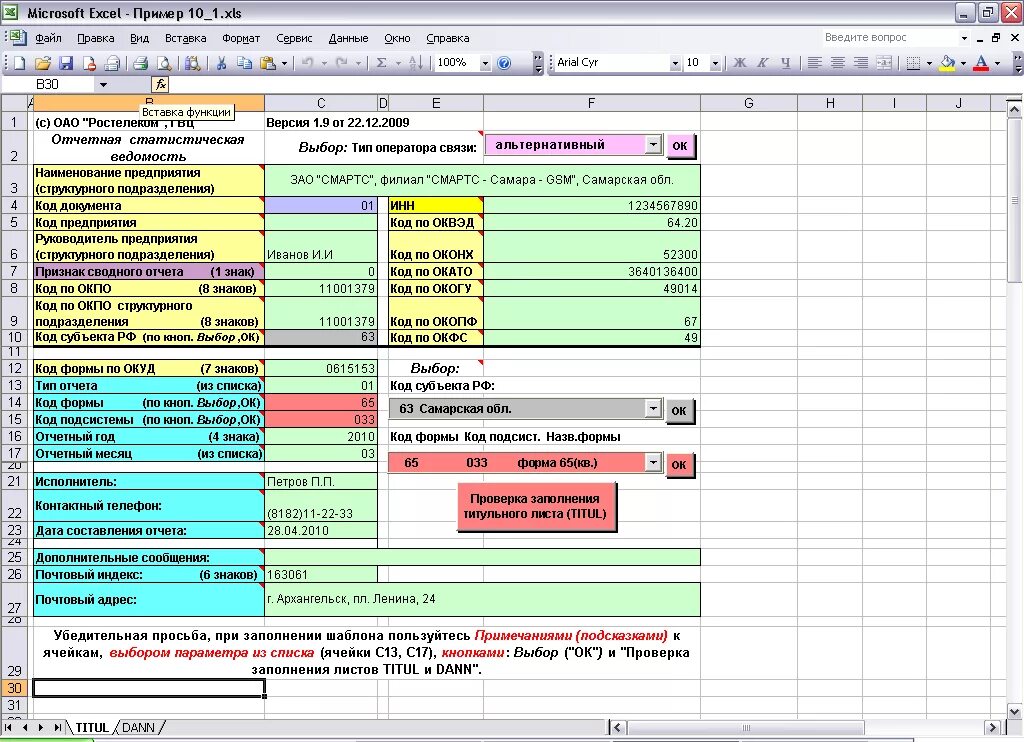1024x742 pixels.
Task: Select the cell containing Иванов И.И
Action: [321, 246]
